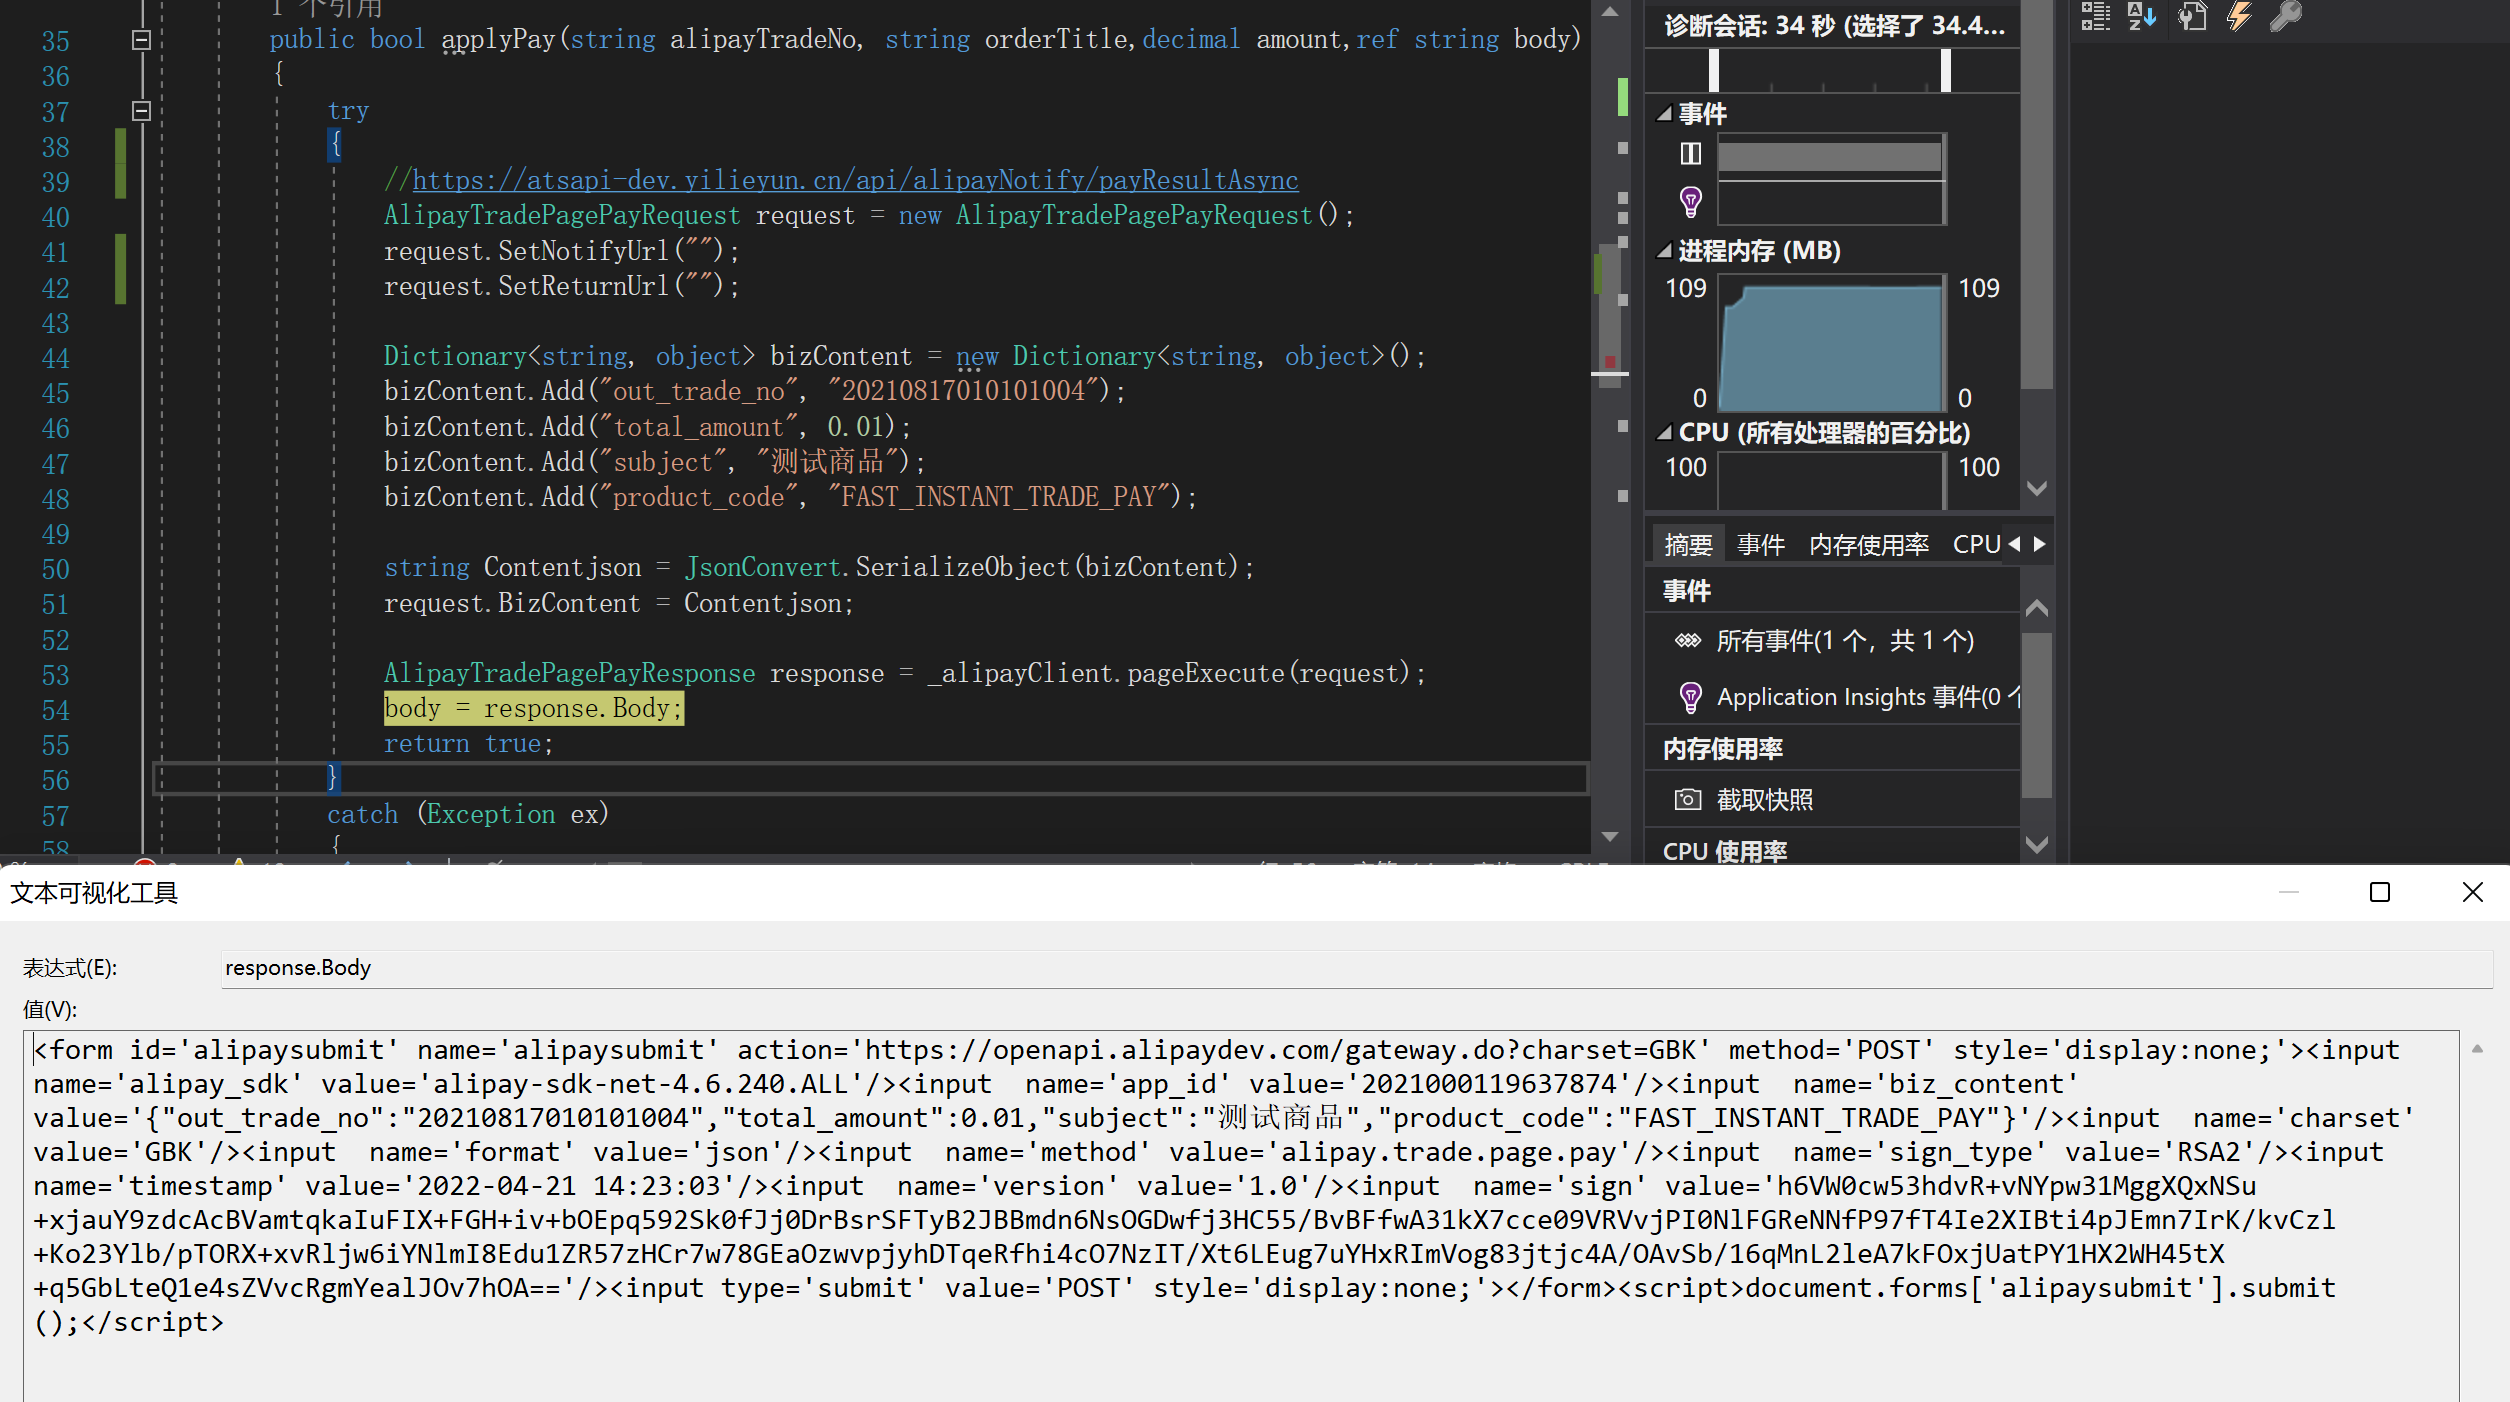
Task: Collapse the 进程内存 (MB) graph section
Action: point(1664,251)
